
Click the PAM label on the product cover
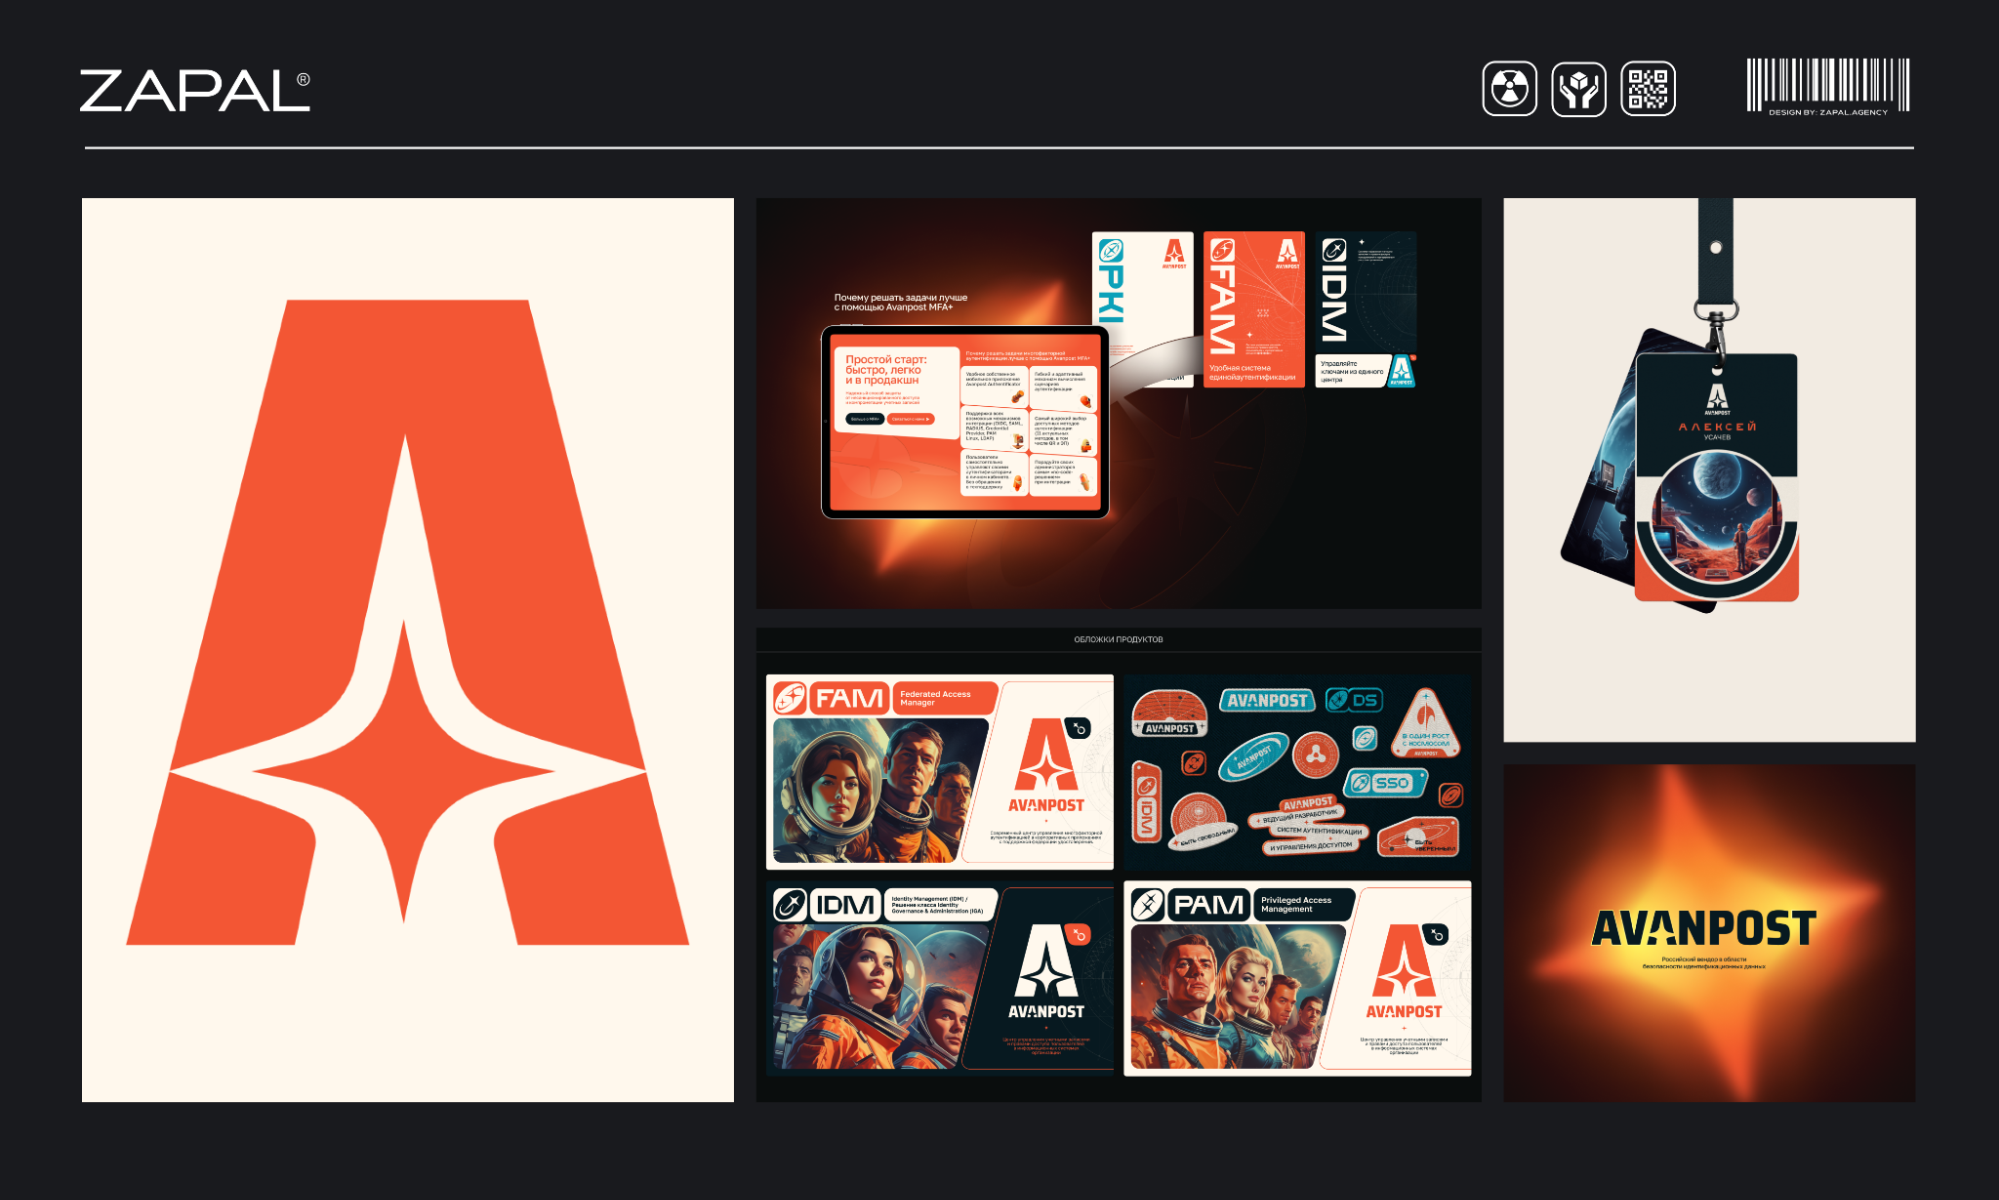coord(1209,905)
